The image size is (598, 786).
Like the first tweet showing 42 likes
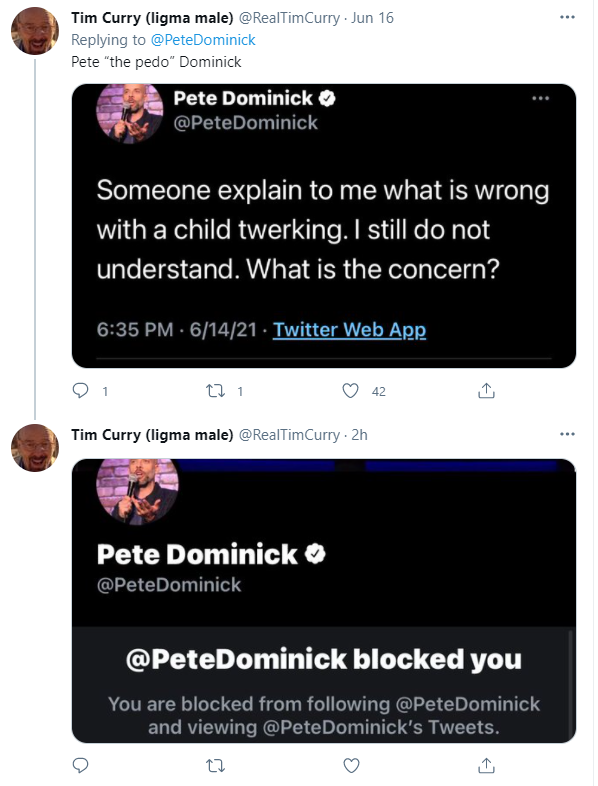350,390
